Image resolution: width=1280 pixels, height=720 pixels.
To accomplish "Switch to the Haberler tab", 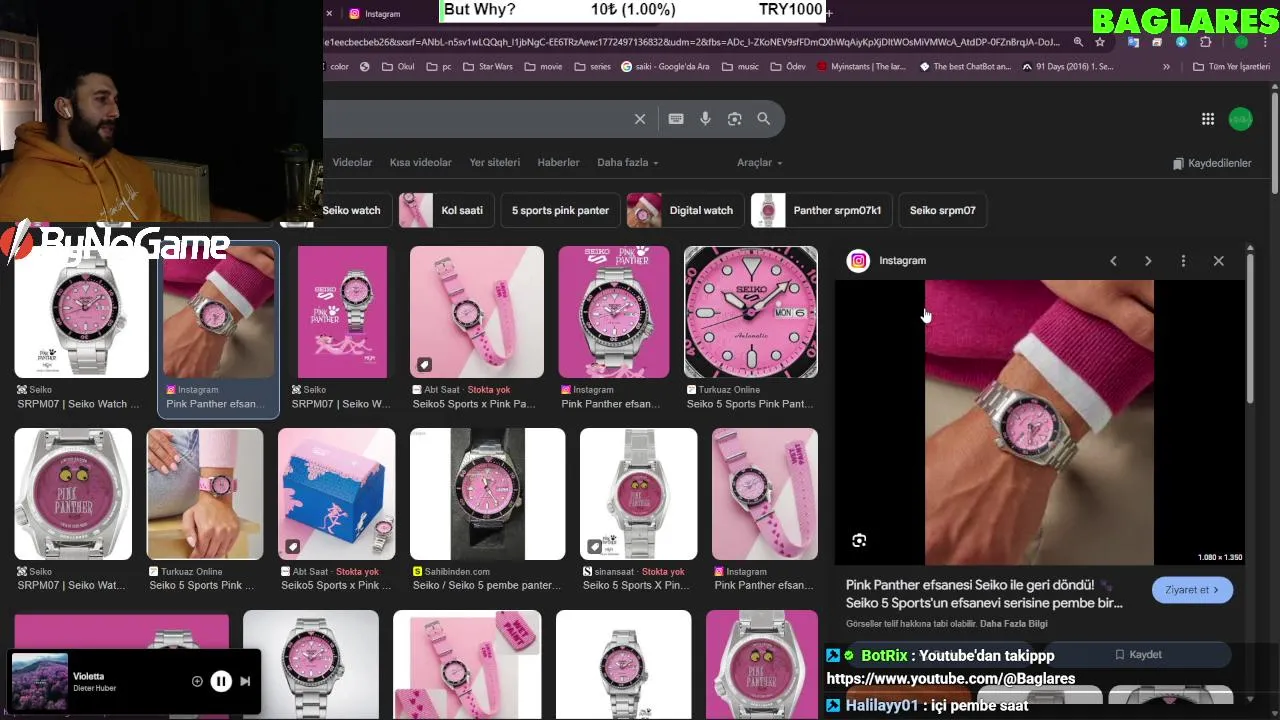I will tap(558, 162).
